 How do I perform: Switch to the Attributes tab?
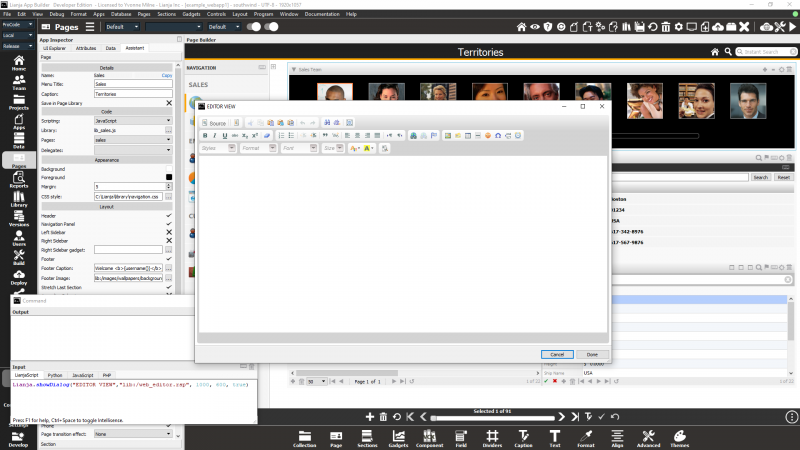[x=86, y=48]
